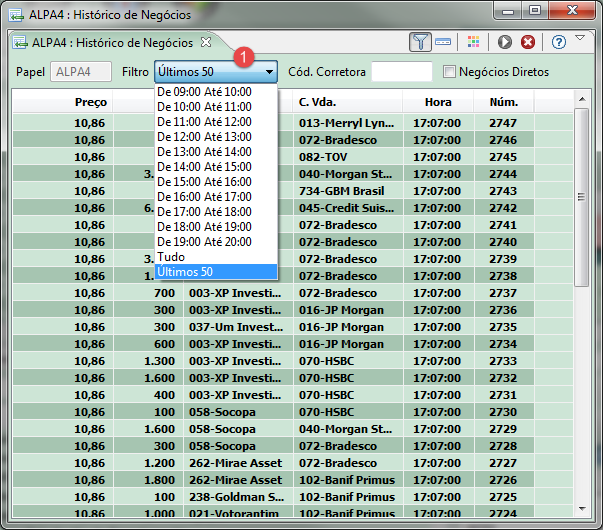Select trade number 2746 cell

[x=504, y=140]
